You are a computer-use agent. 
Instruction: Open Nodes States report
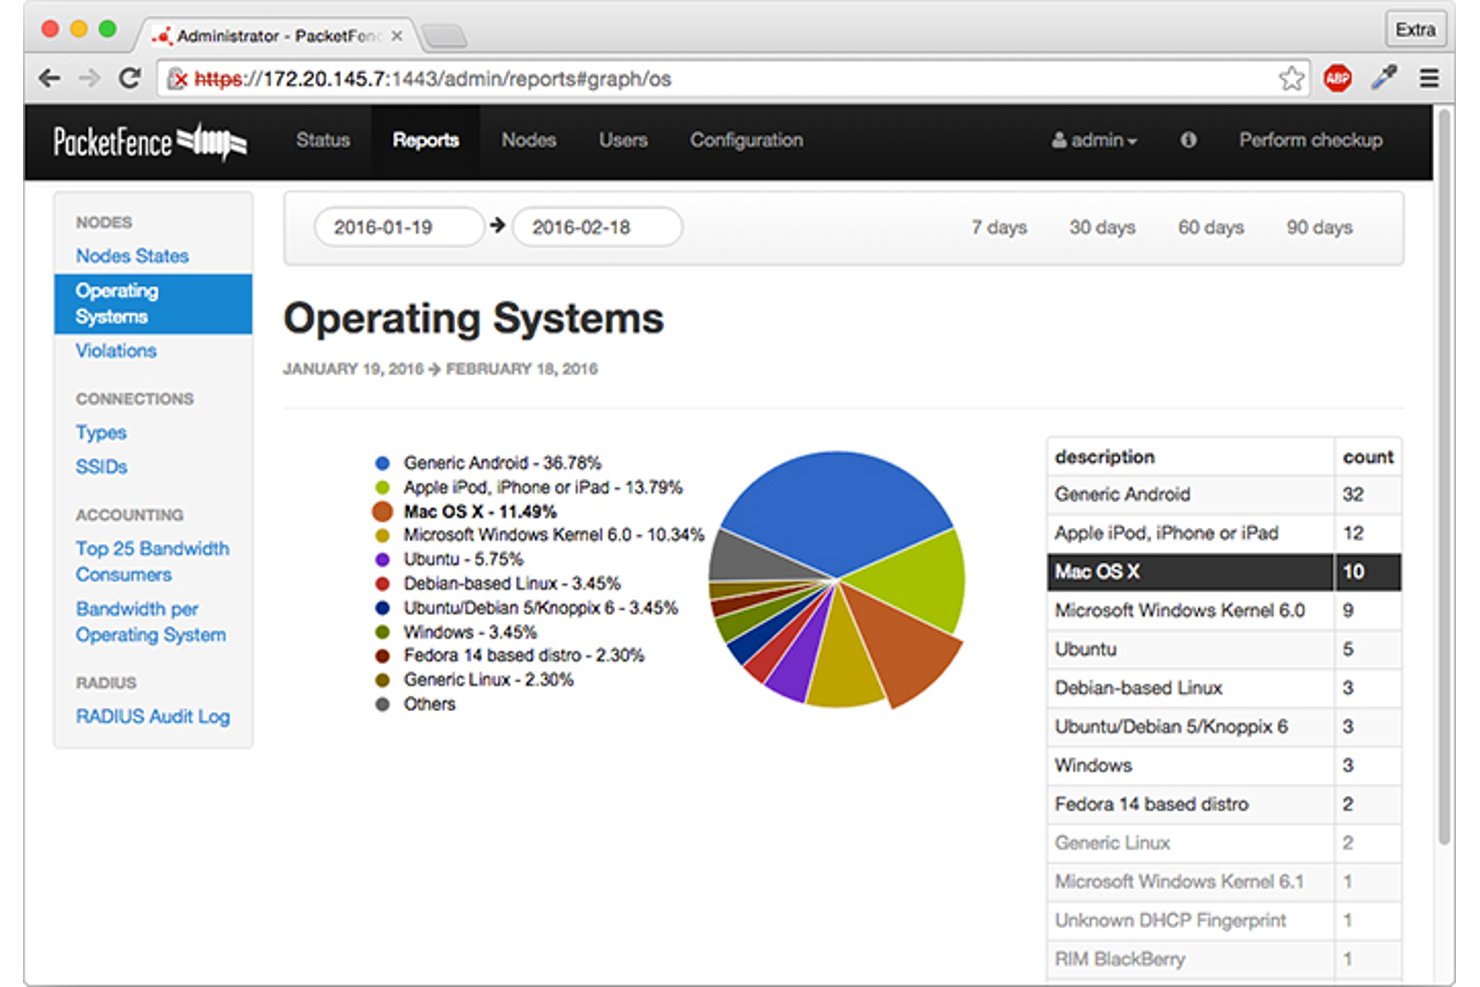[x=132, y=256]
